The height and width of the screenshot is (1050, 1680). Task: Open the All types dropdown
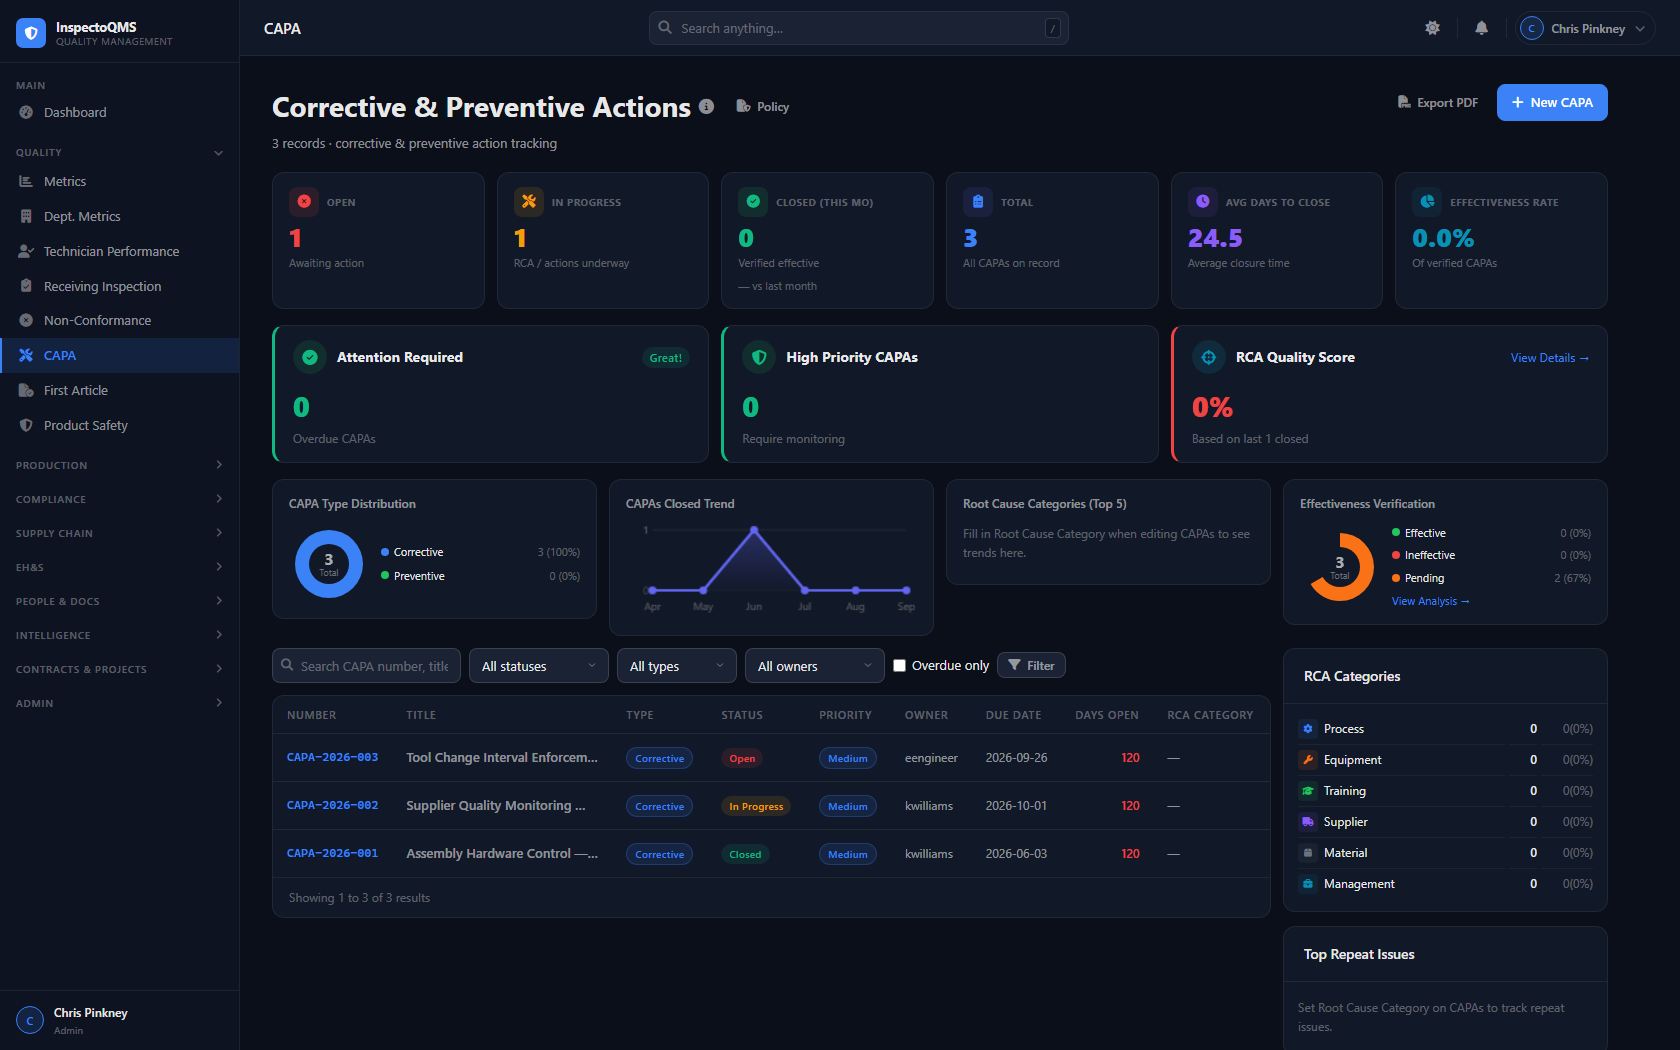tap(676, 666)
